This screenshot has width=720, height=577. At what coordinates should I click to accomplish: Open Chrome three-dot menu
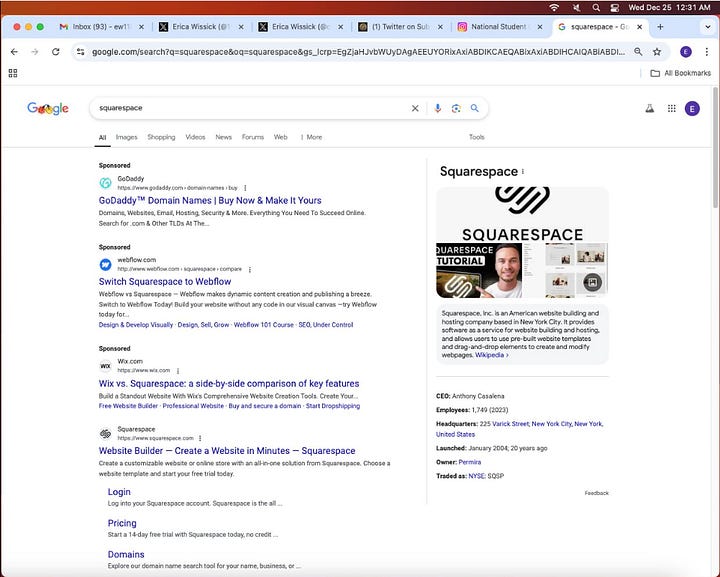click(707, 52)
